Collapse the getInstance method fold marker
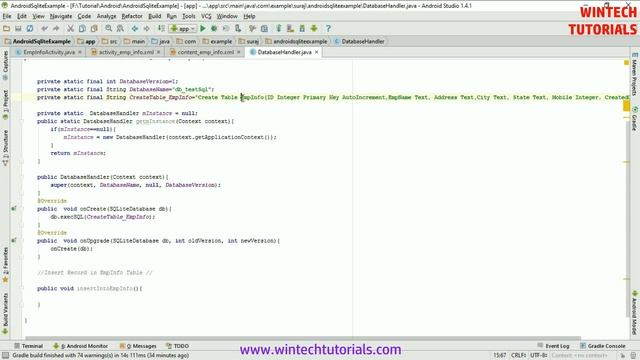Viewport: 640px width, 360px height. pos(22,121)
